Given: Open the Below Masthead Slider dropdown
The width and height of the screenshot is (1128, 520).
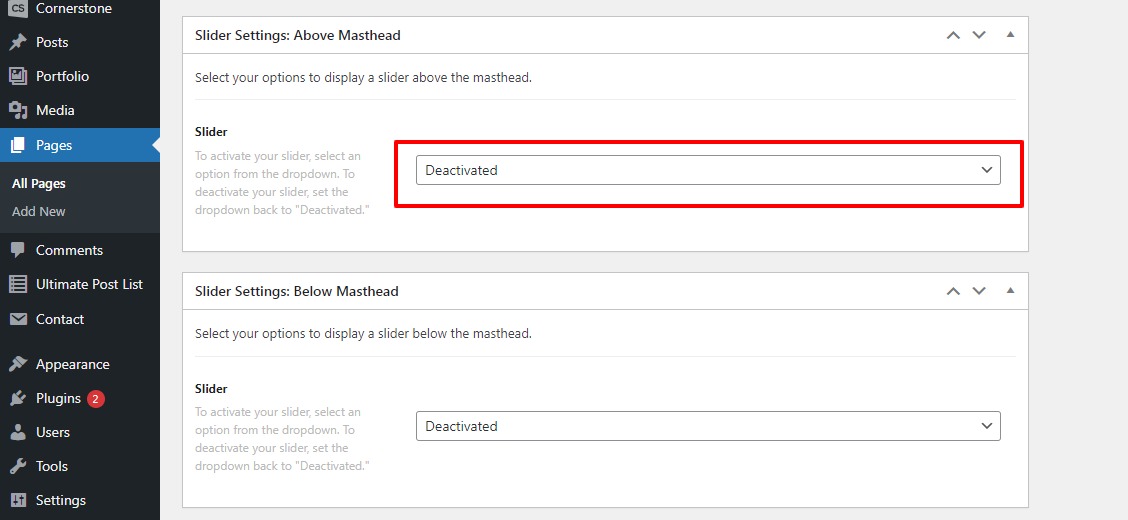Looking at the screenshot, I should (x=708, y=426).
